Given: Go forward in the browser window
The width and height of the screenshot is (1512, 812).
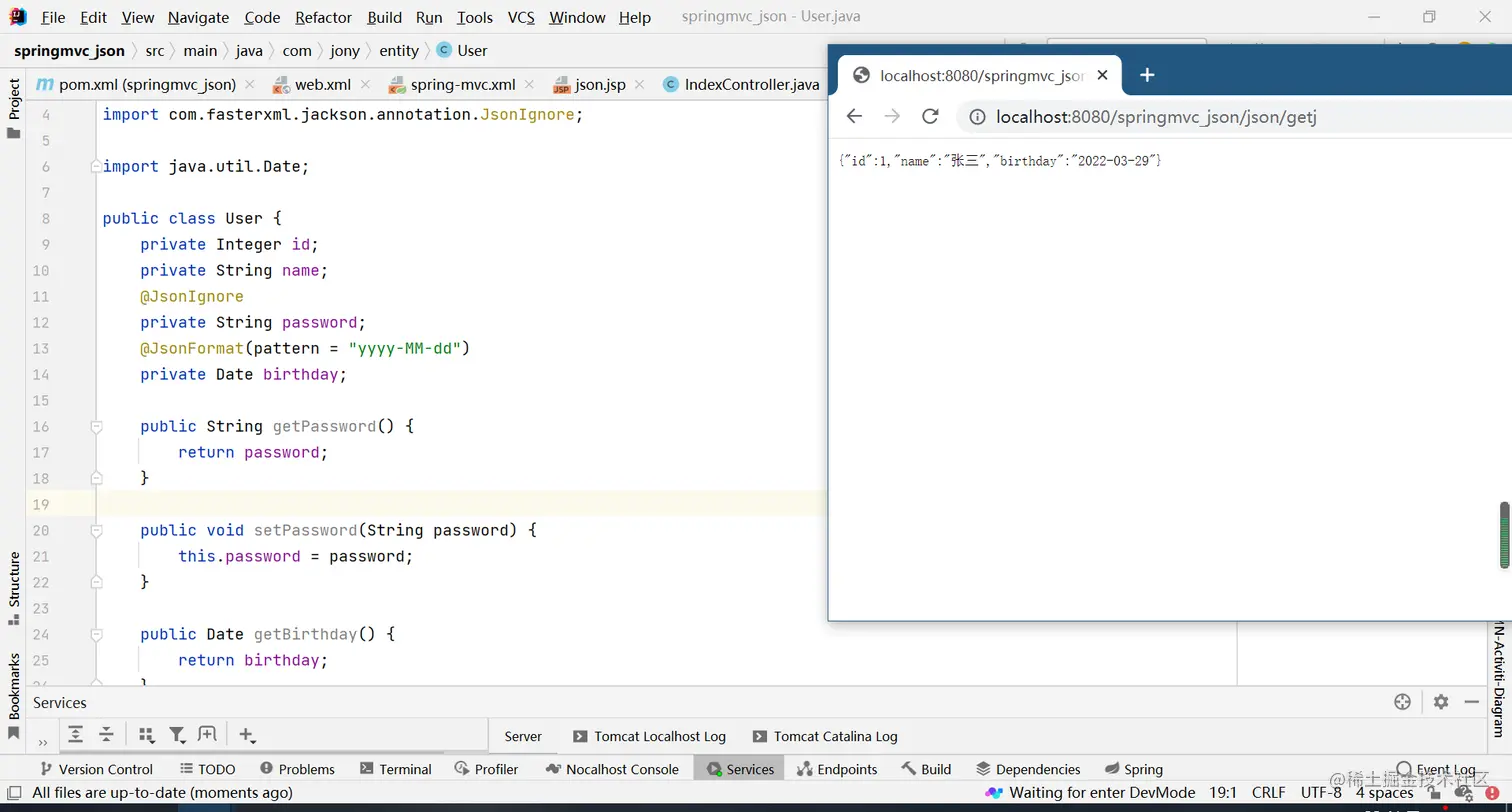Looking at the screenshot, I should click(x=892, y=116).
